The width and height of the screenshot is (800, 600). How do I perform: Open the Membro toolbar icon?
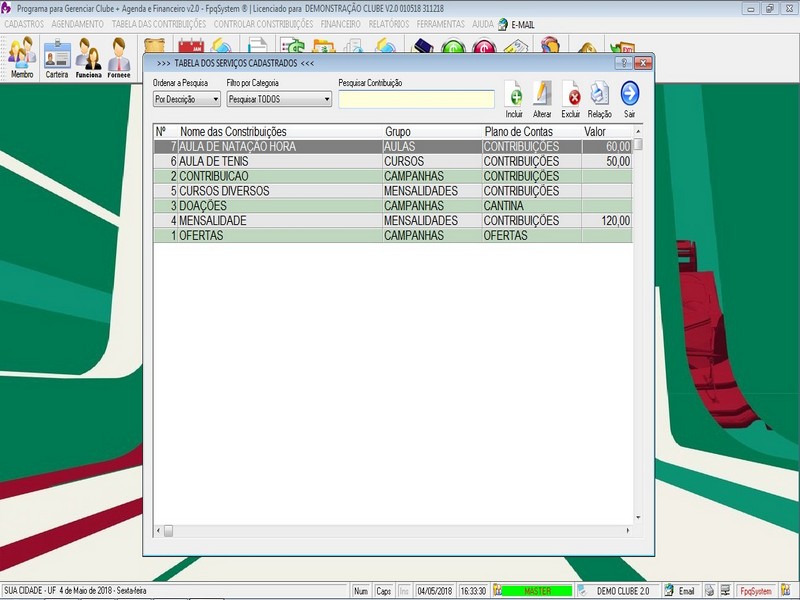tap(22, 58)
